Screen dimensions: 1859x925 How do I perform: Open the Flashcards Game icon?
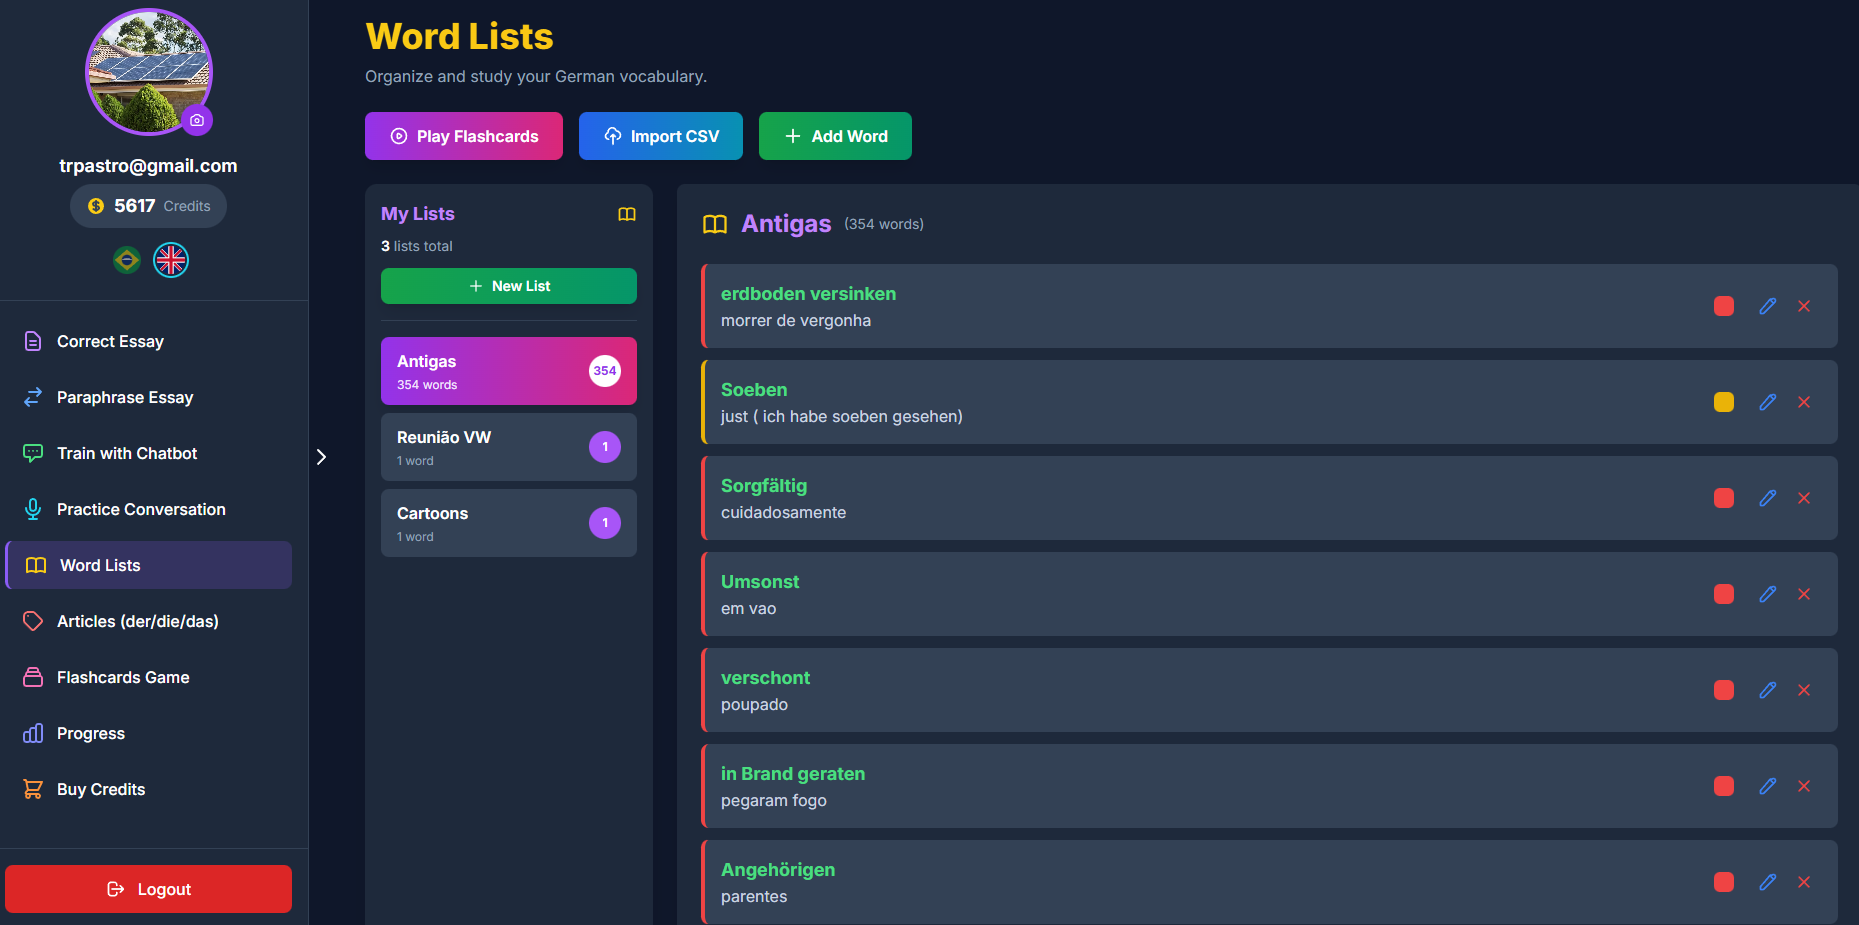click(x=33, y=677)
